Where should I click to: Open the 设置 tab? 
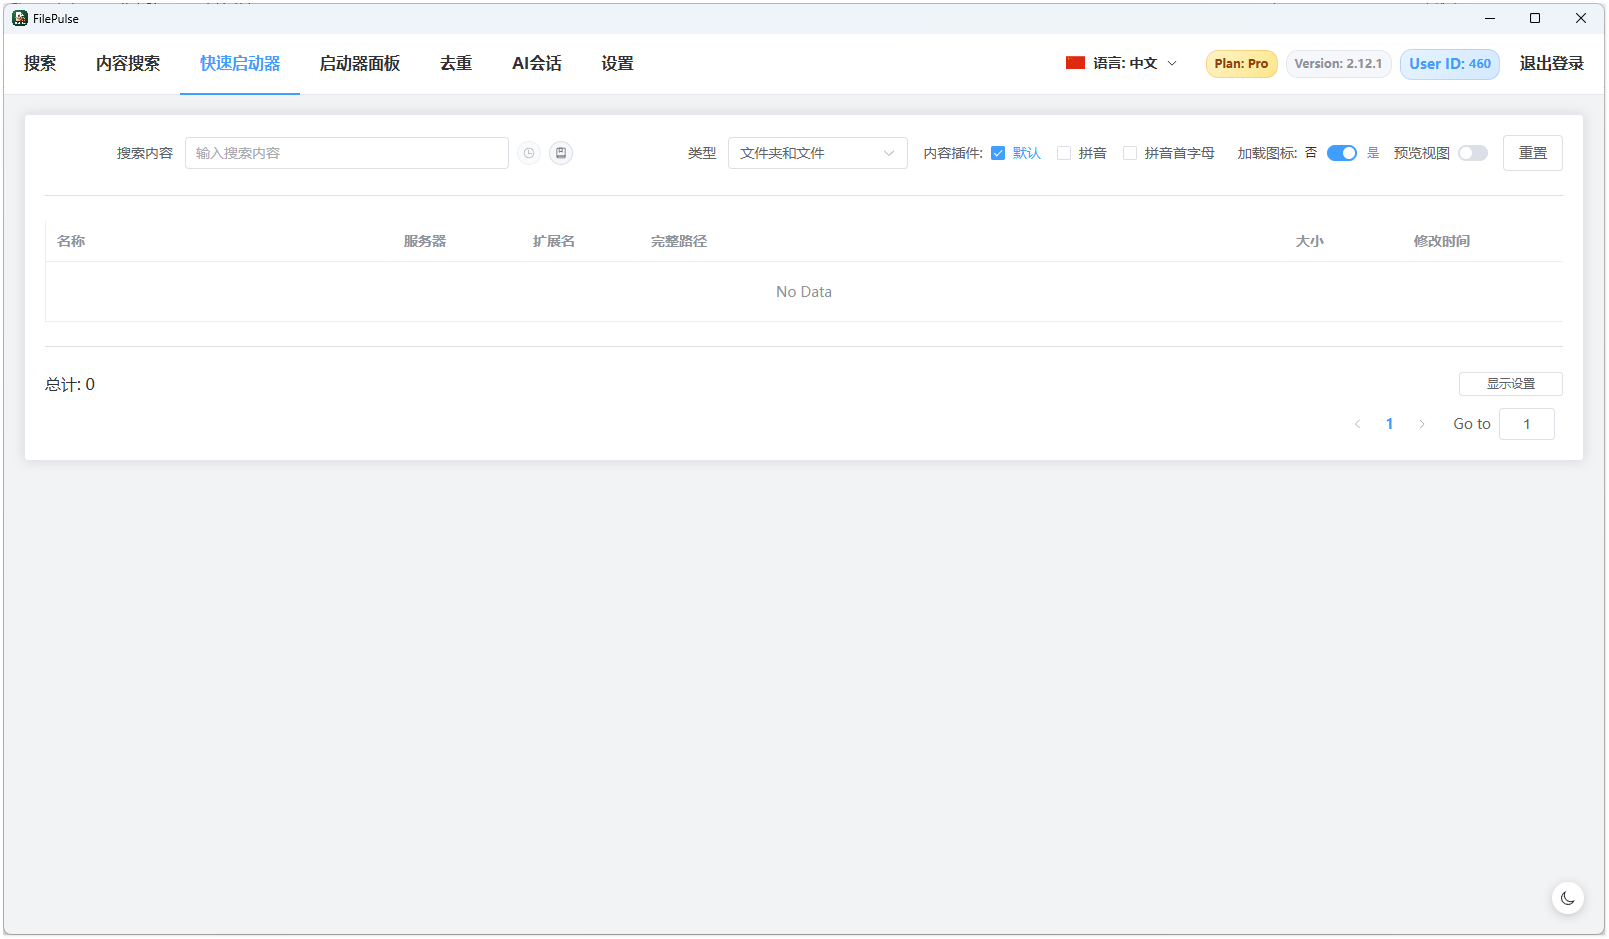[617, 63]
